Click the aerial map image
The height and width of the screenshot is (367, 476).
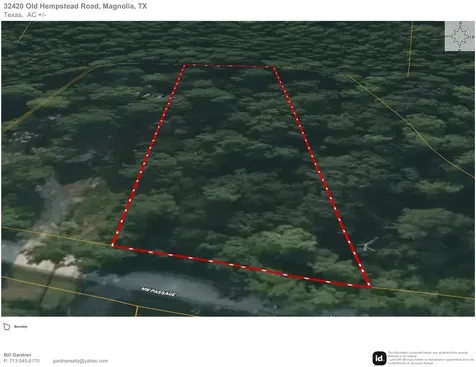(238, 169)
